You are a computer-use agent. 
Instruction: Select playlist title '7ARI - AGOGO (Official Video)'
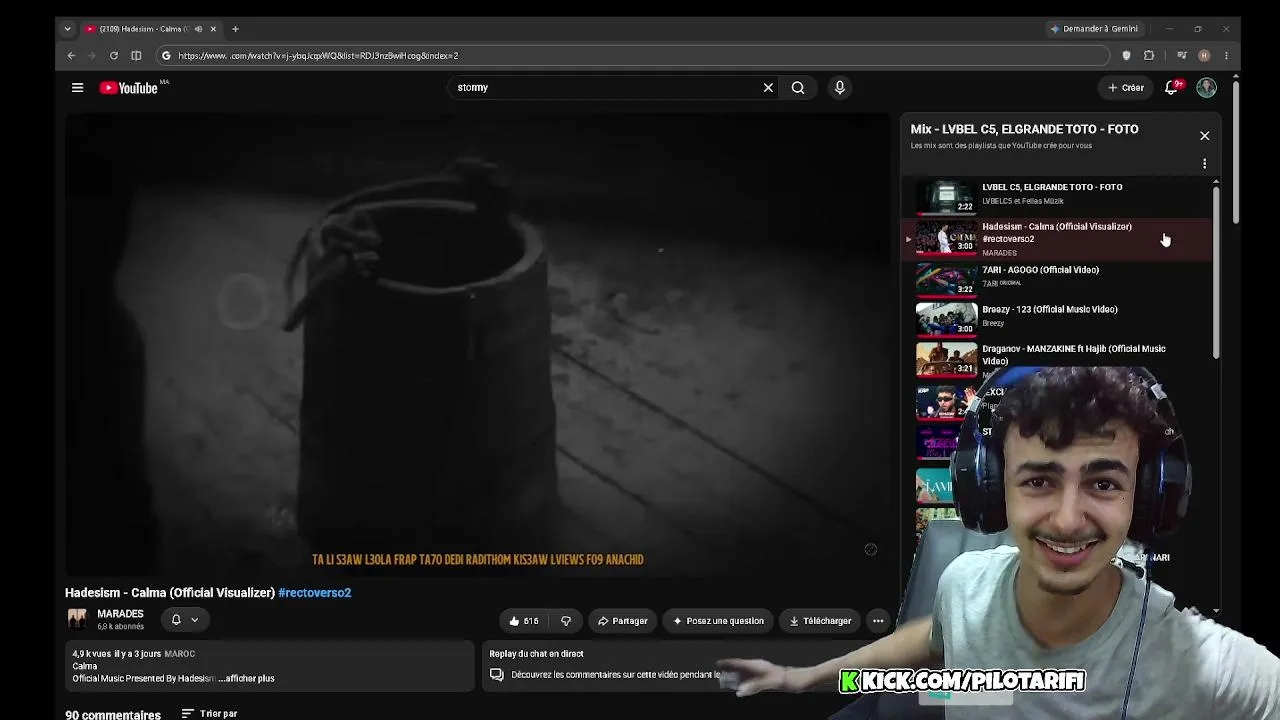pos(1040,270)
